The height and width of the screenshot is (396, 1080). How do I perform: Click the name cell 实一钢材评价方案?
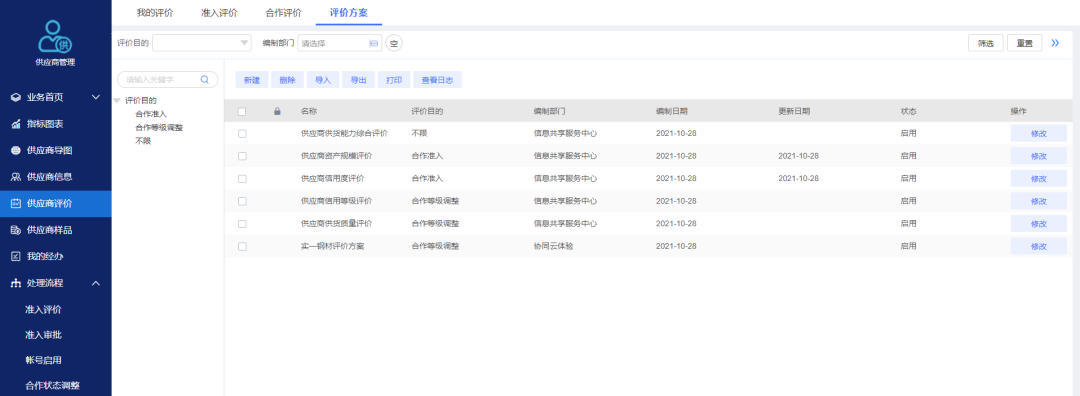tap(333, 246)
